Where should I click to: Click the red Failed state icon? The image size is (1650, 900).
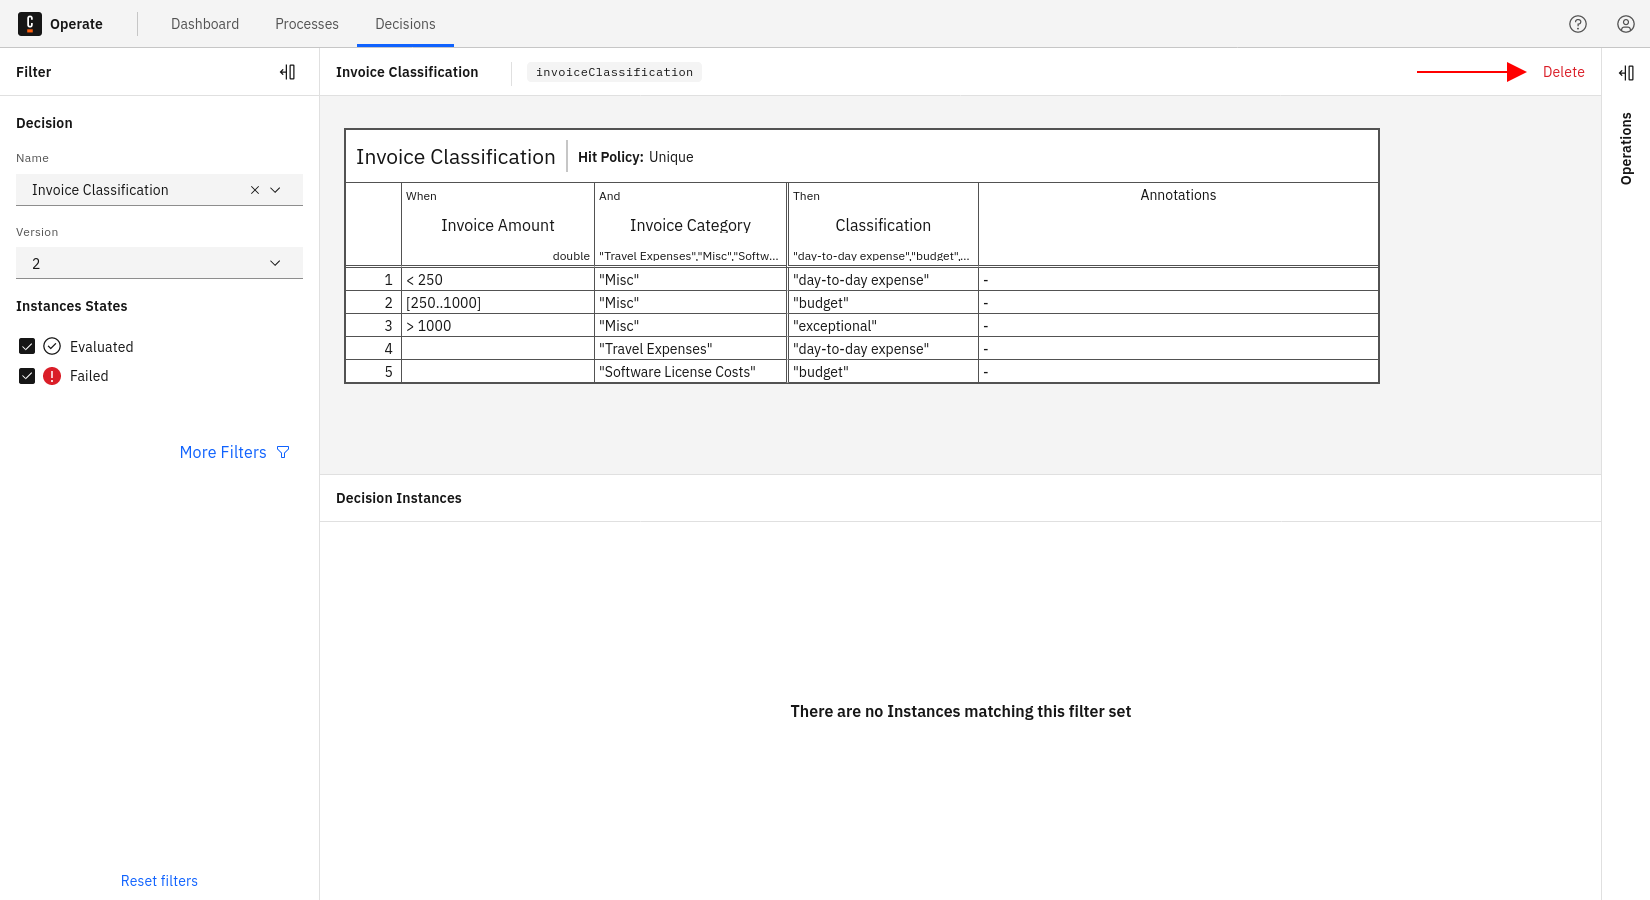[x=52, y=376]
